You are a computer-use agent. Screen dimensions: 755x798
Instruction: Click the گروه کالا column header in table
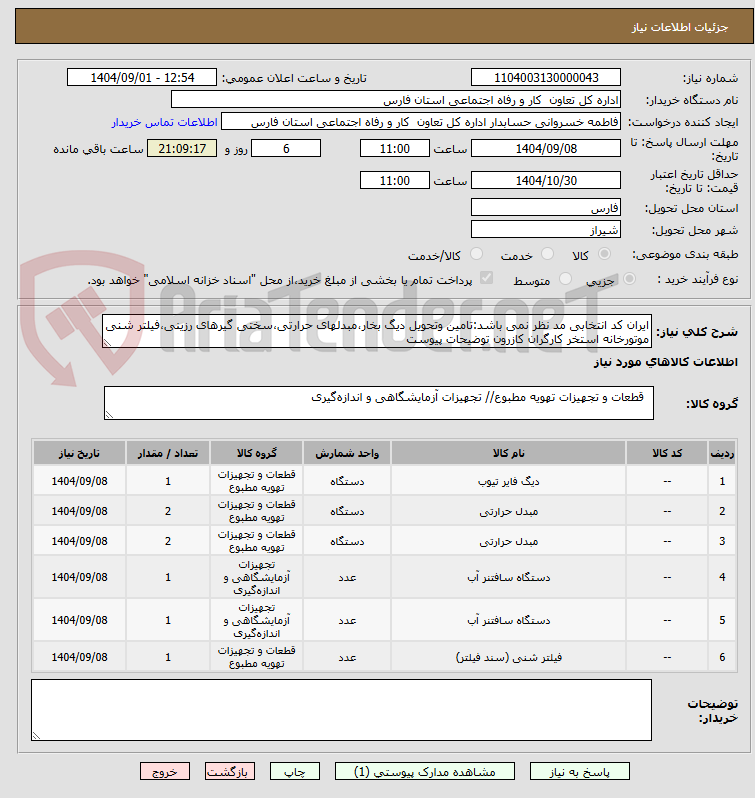point(256,453)
